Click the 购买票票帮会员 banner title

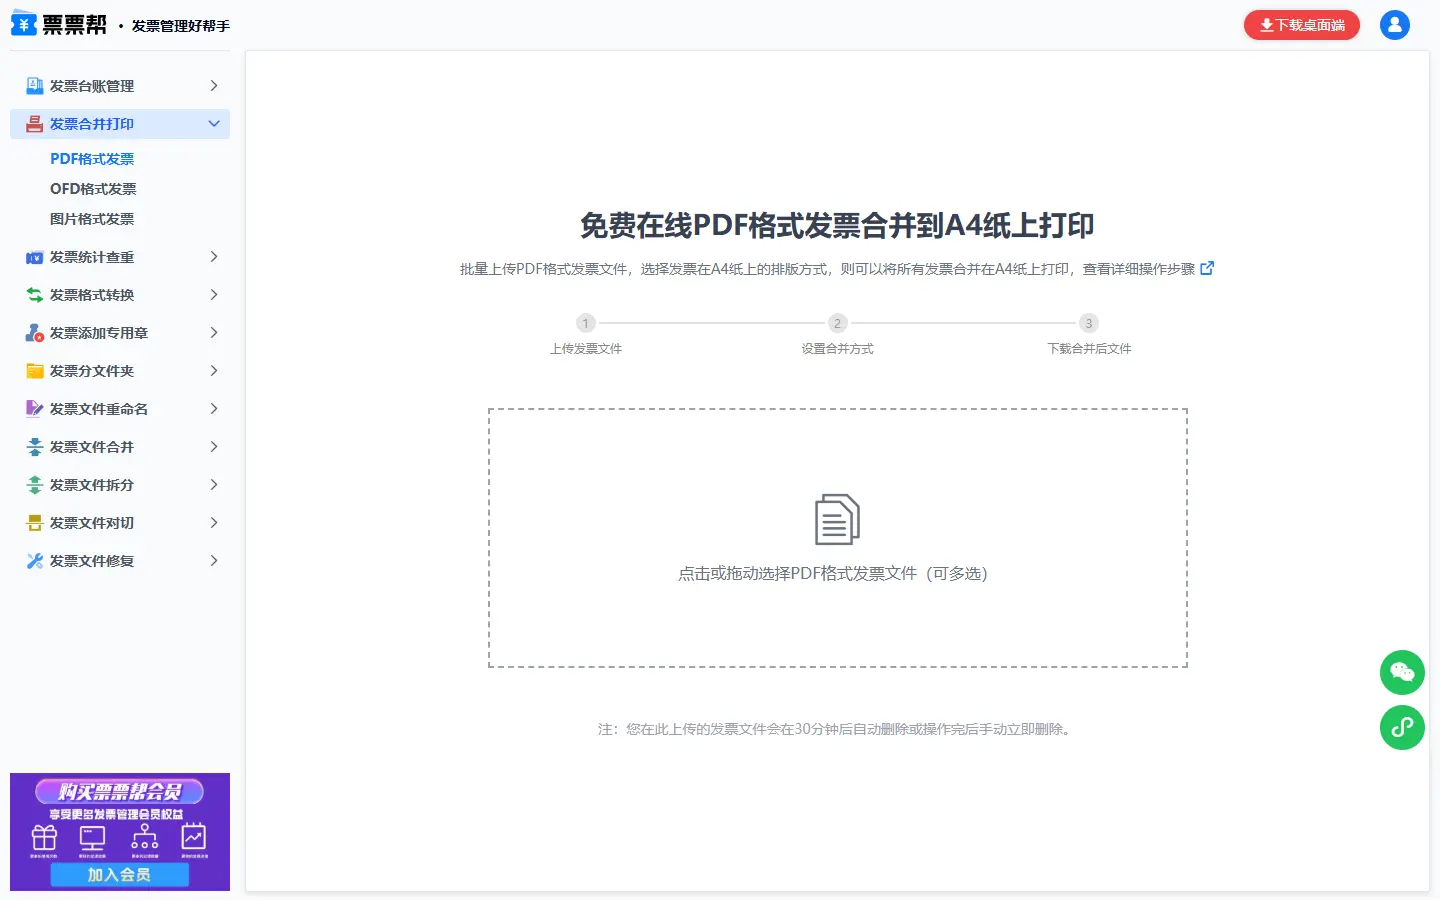click(120, 792)
